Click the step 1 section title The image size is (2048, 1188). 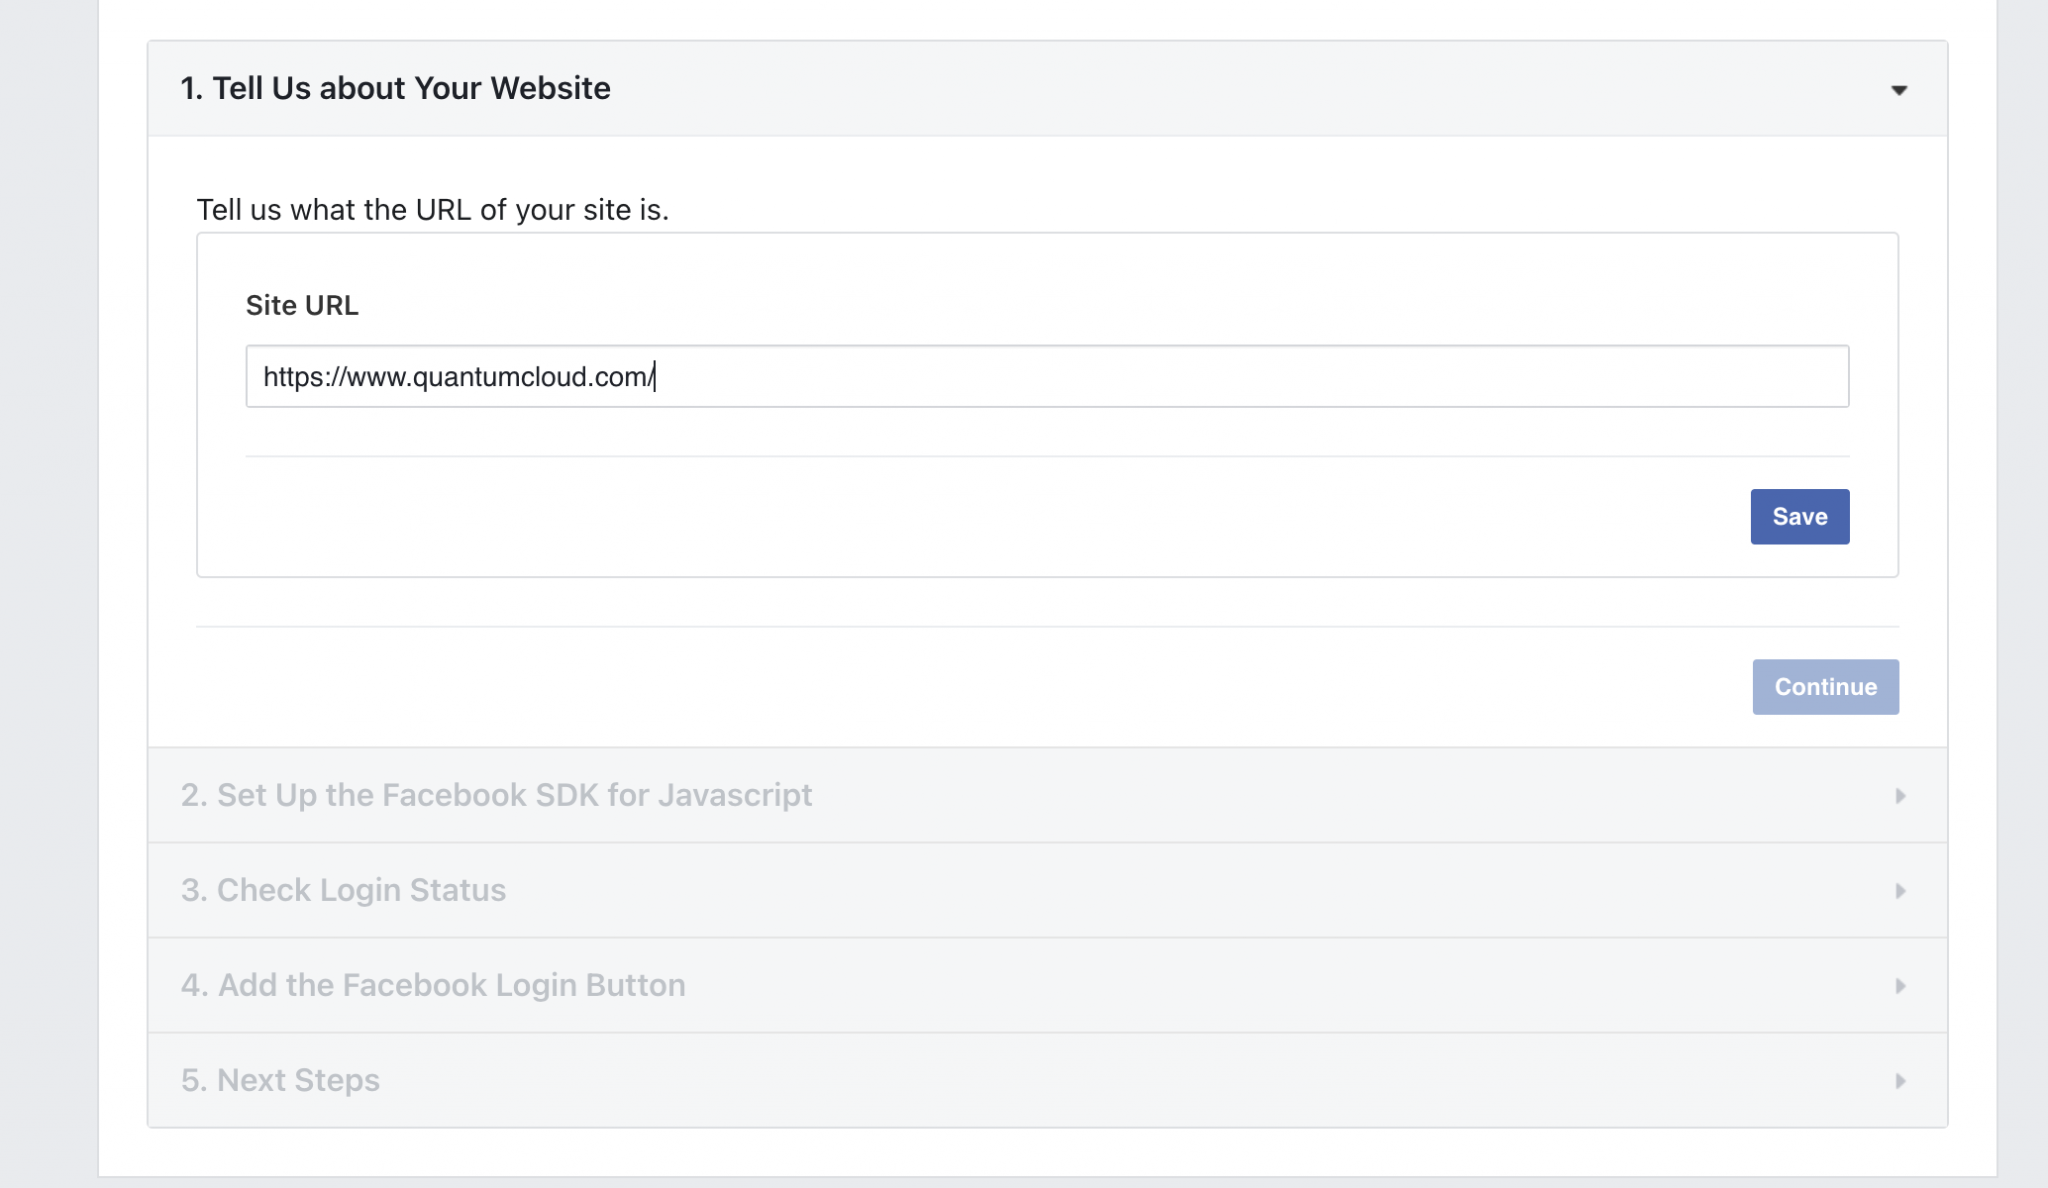[x=395, y=89]
